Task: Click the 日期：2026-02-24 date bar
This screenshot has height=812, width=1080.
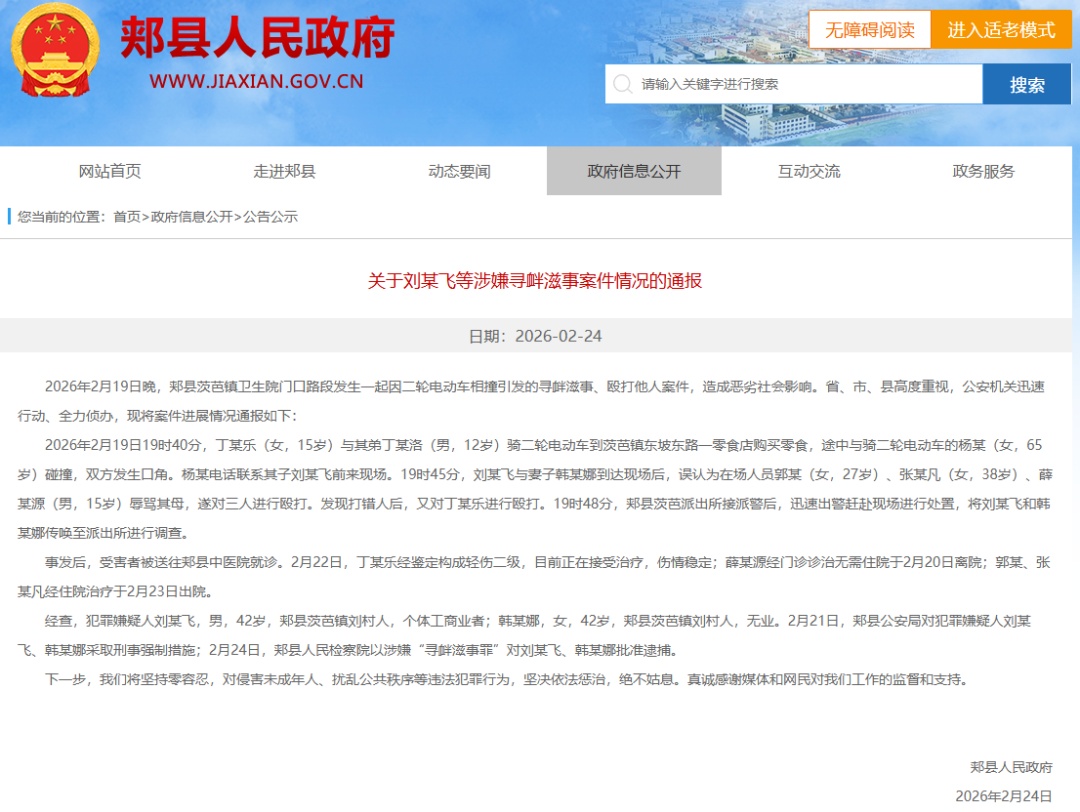Action: click(535, 336)
